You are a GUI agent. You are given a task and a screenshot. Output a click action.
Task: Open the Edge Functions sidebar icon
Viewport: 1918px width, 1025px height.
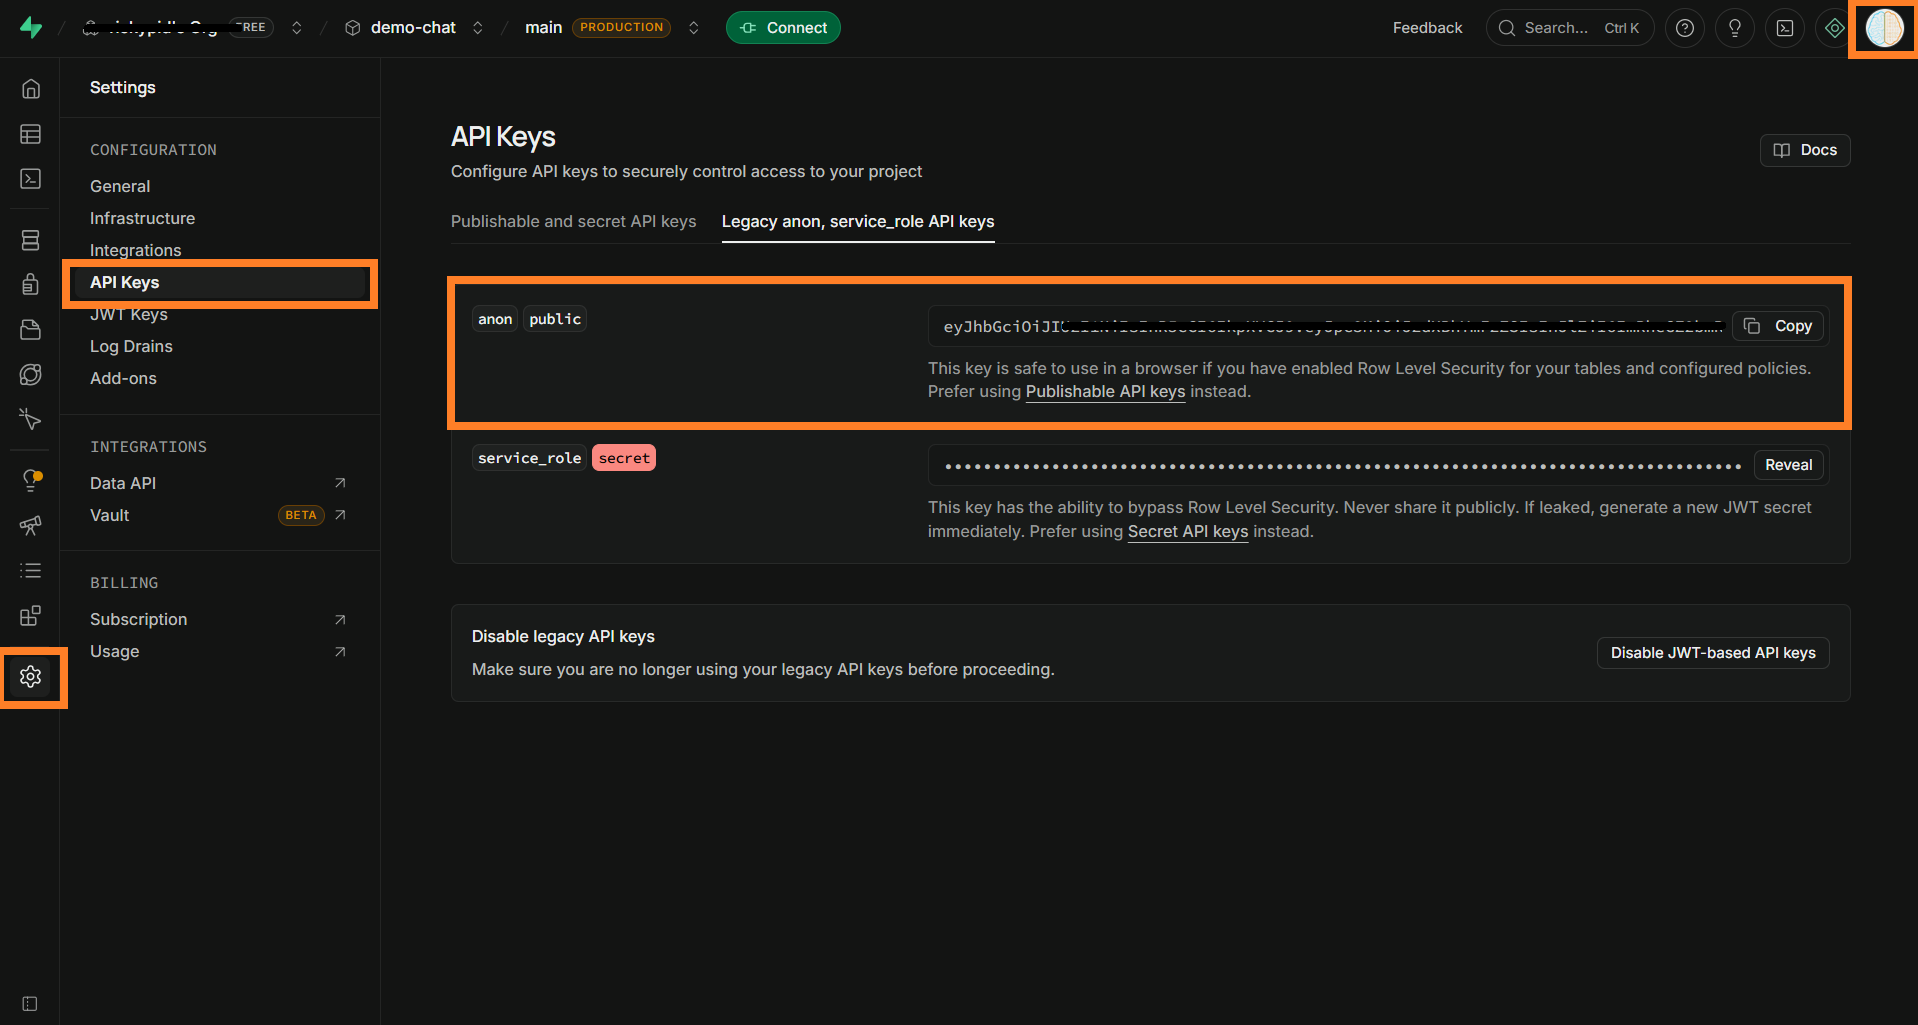[x=31, y=375]
